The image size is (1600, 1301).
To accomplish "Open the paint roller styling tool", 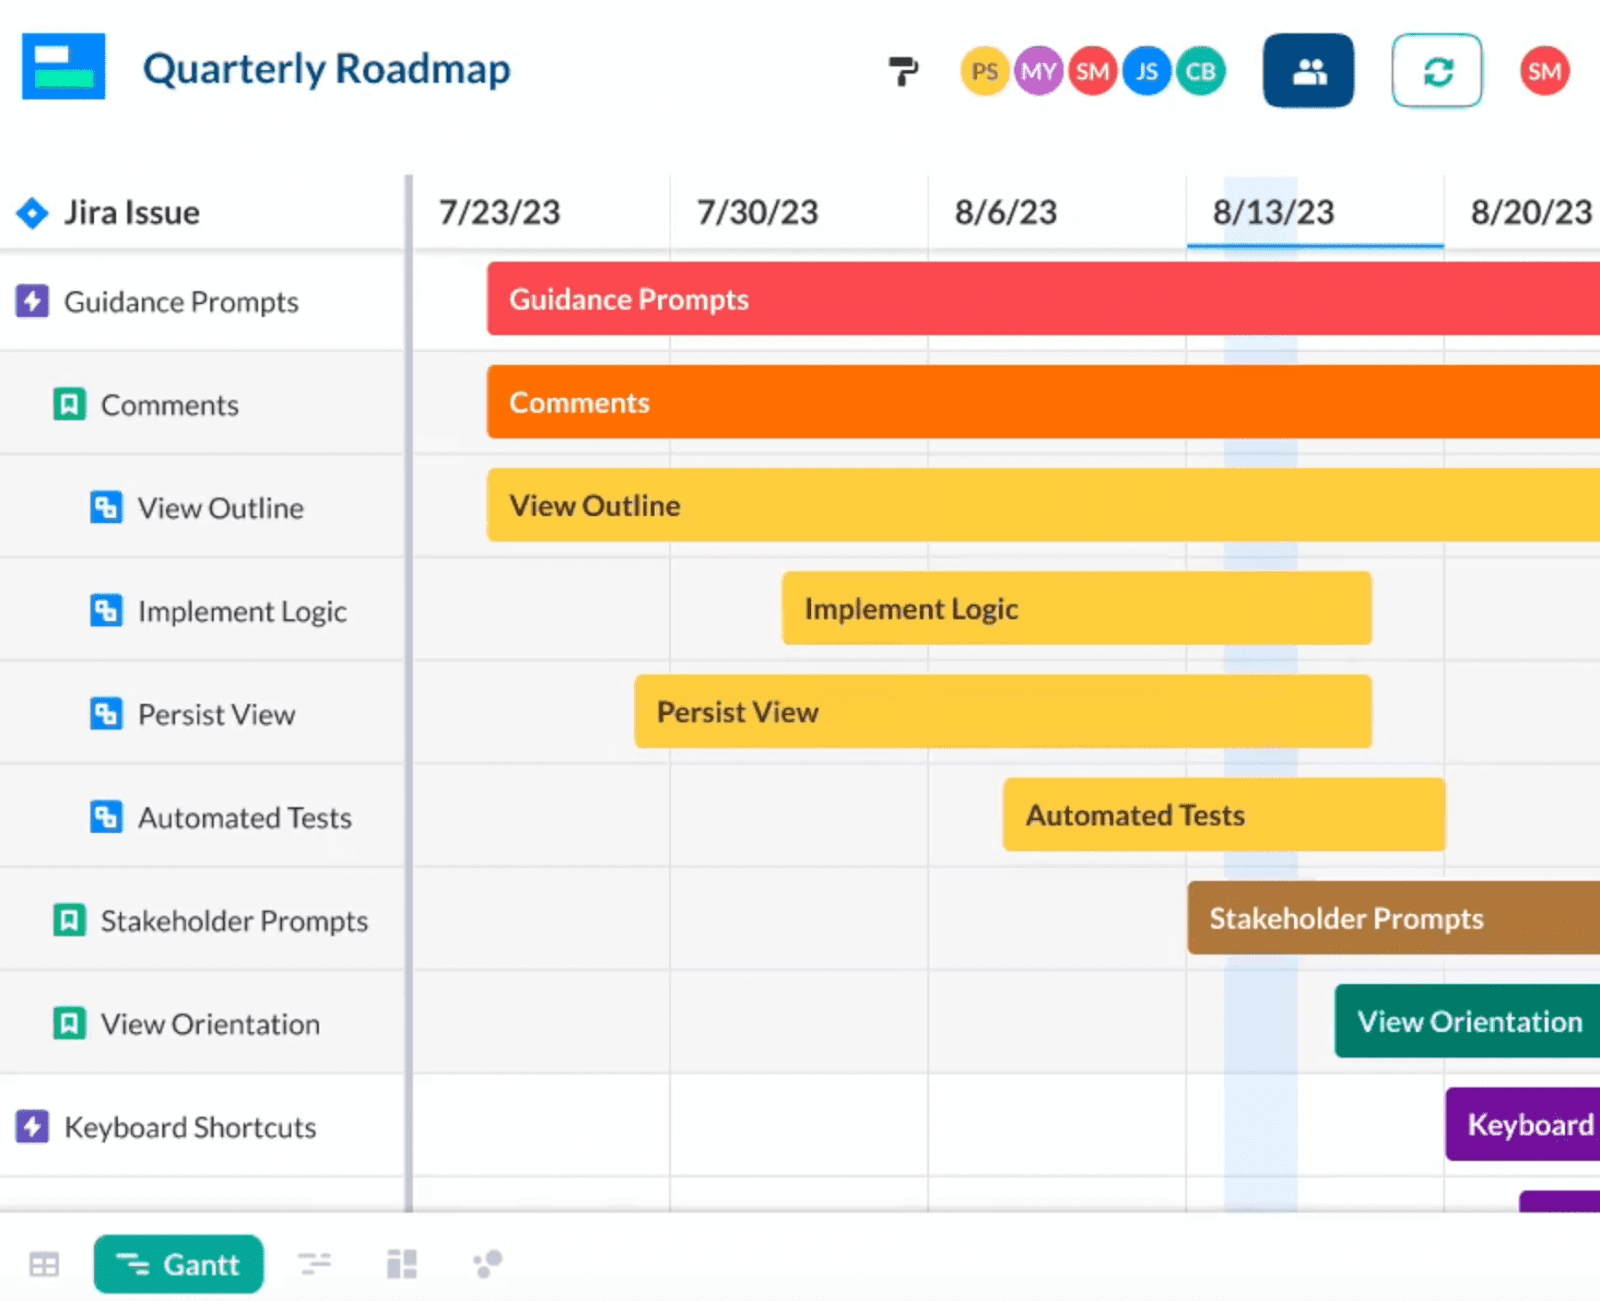I will pos(903,71).
